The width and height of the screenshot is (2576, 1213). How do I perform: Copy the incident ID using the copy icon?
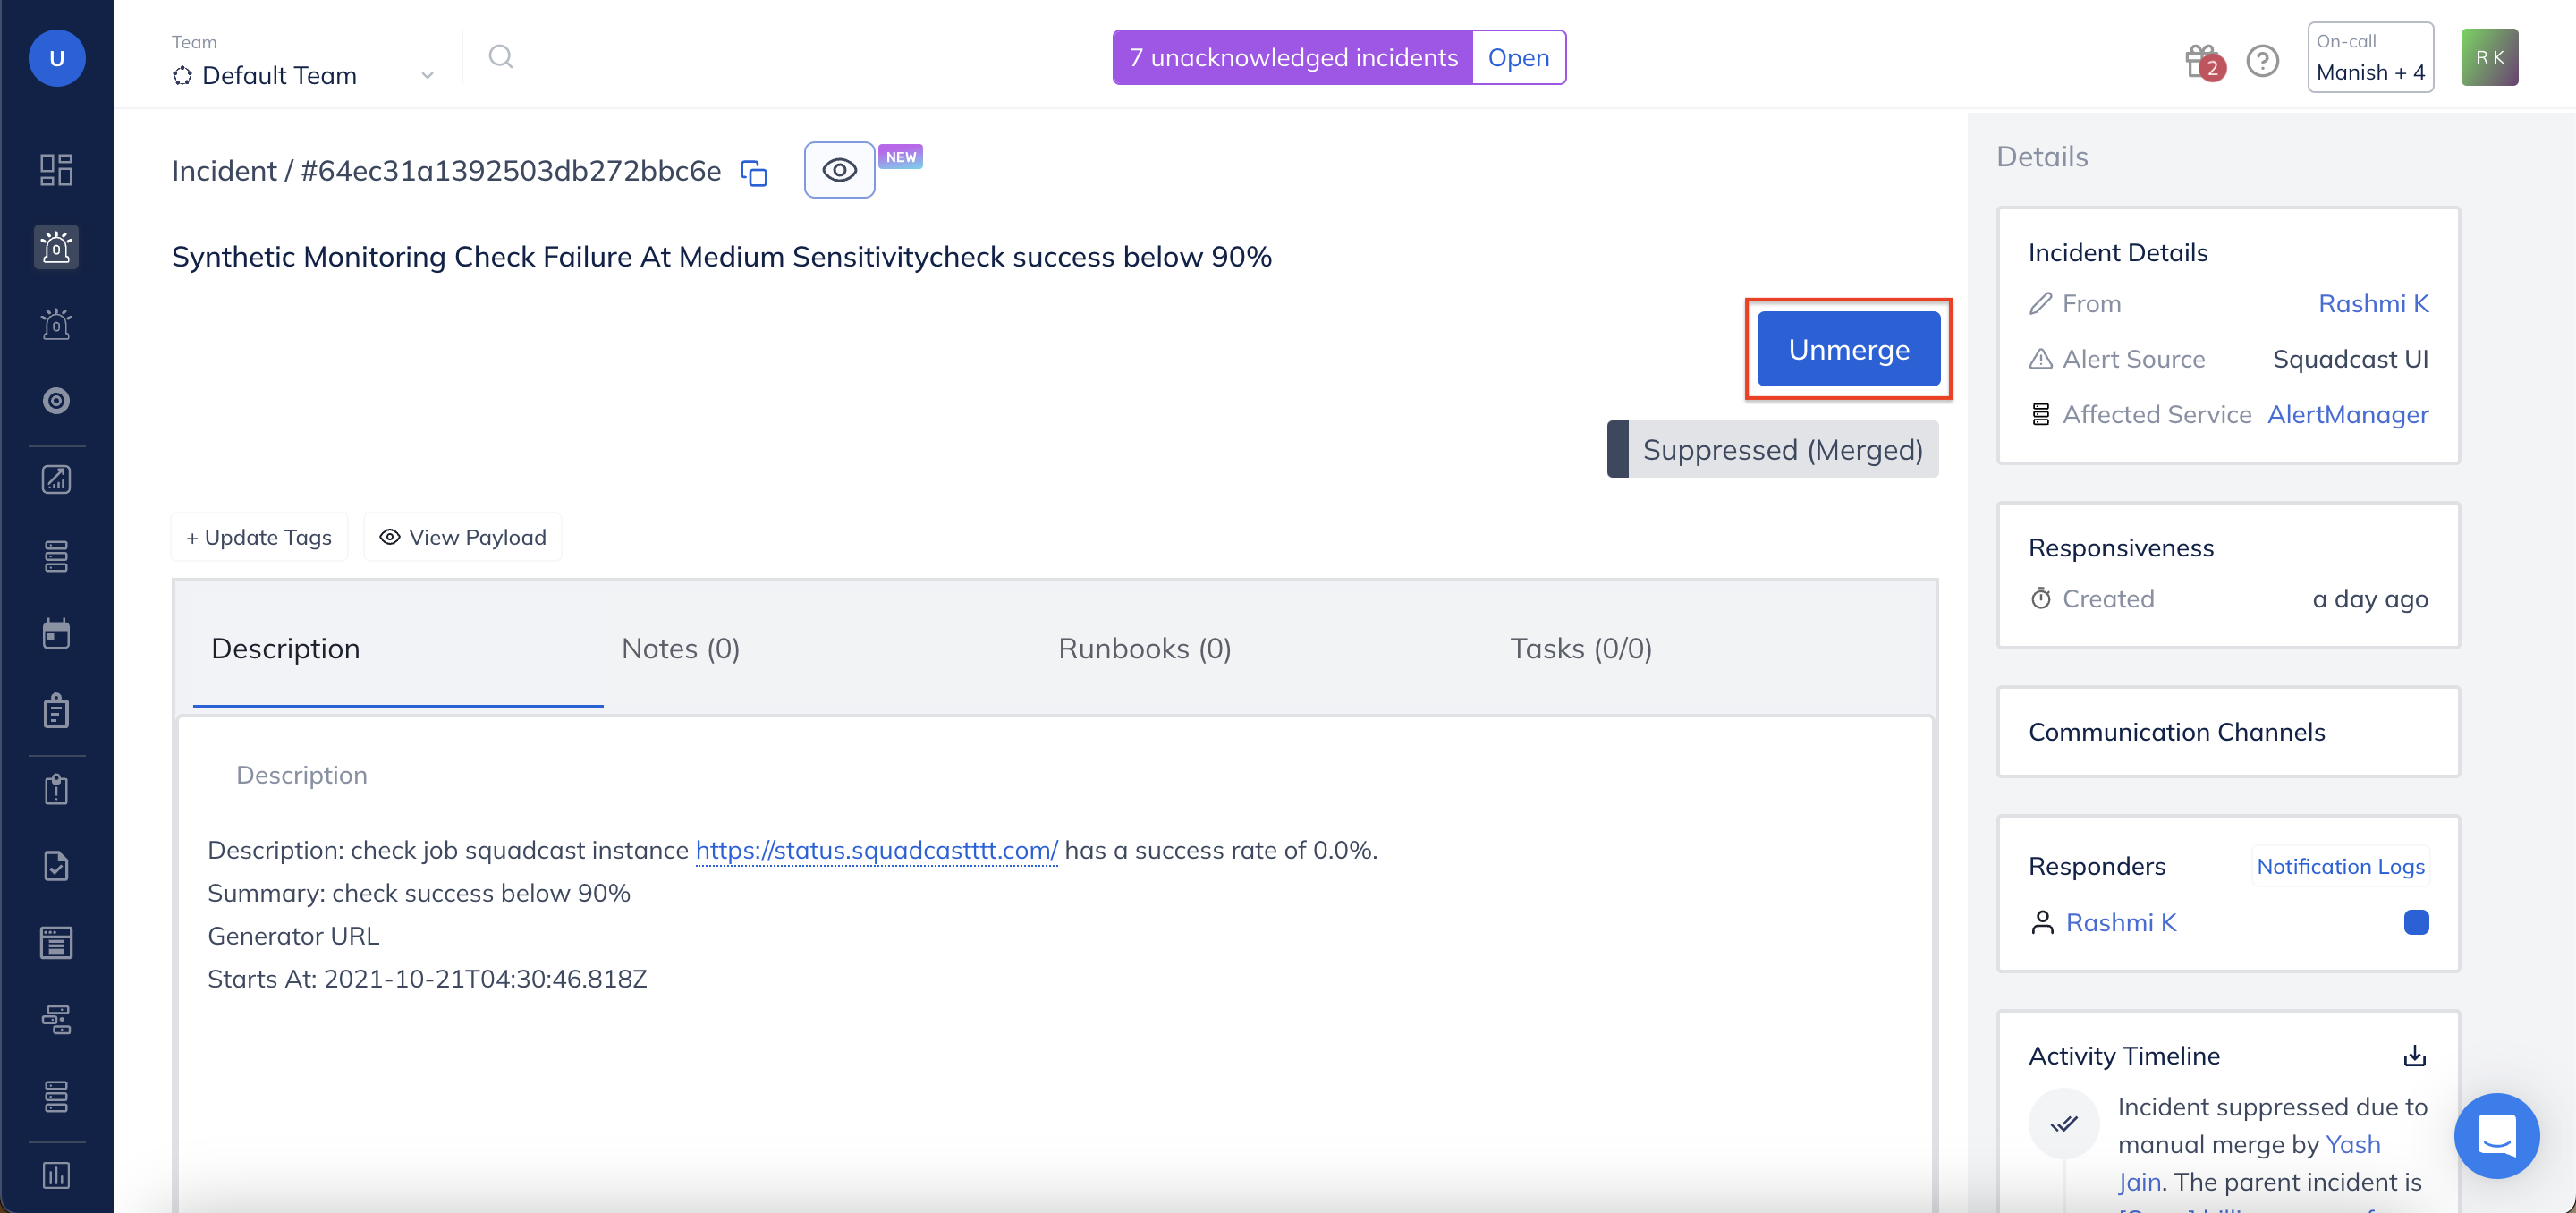pos(753,171)
